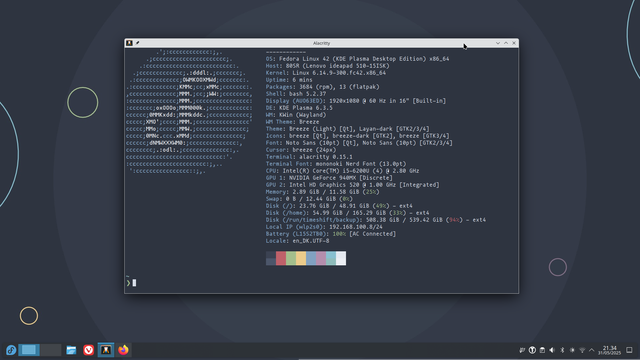The image size is (640, 360).
Task: Click the 'WM: KWin (Wayland)' line
Action: tap(296, 115)
